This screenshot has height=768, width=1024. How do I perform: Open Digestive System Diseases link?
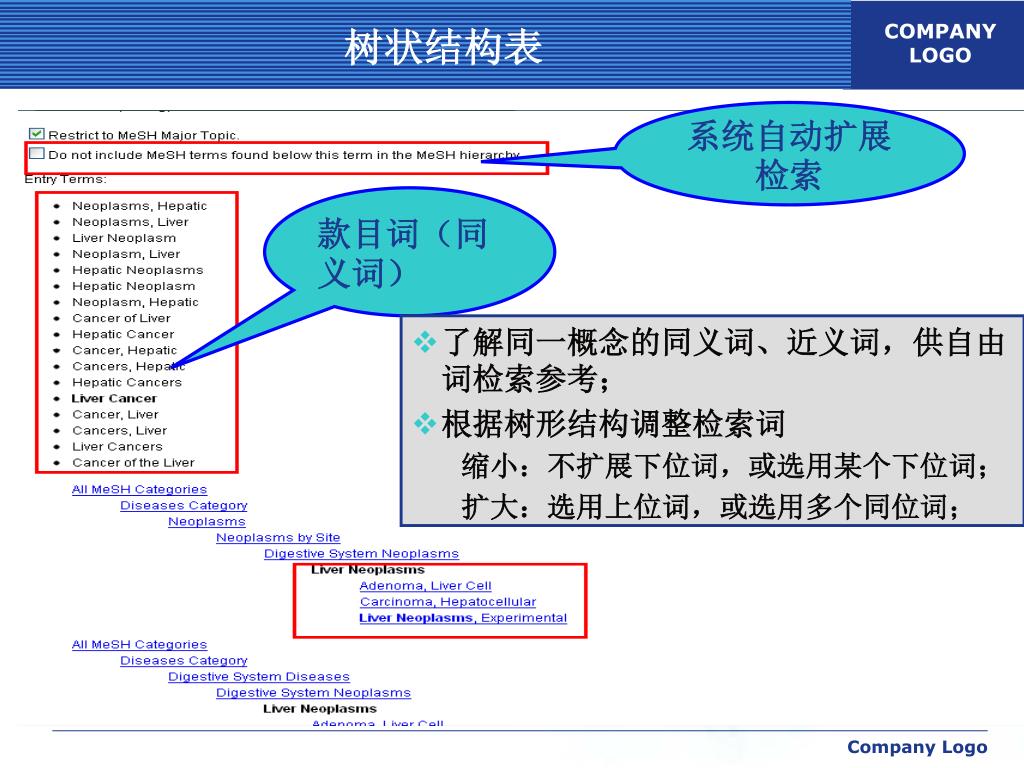pos(259,677)
